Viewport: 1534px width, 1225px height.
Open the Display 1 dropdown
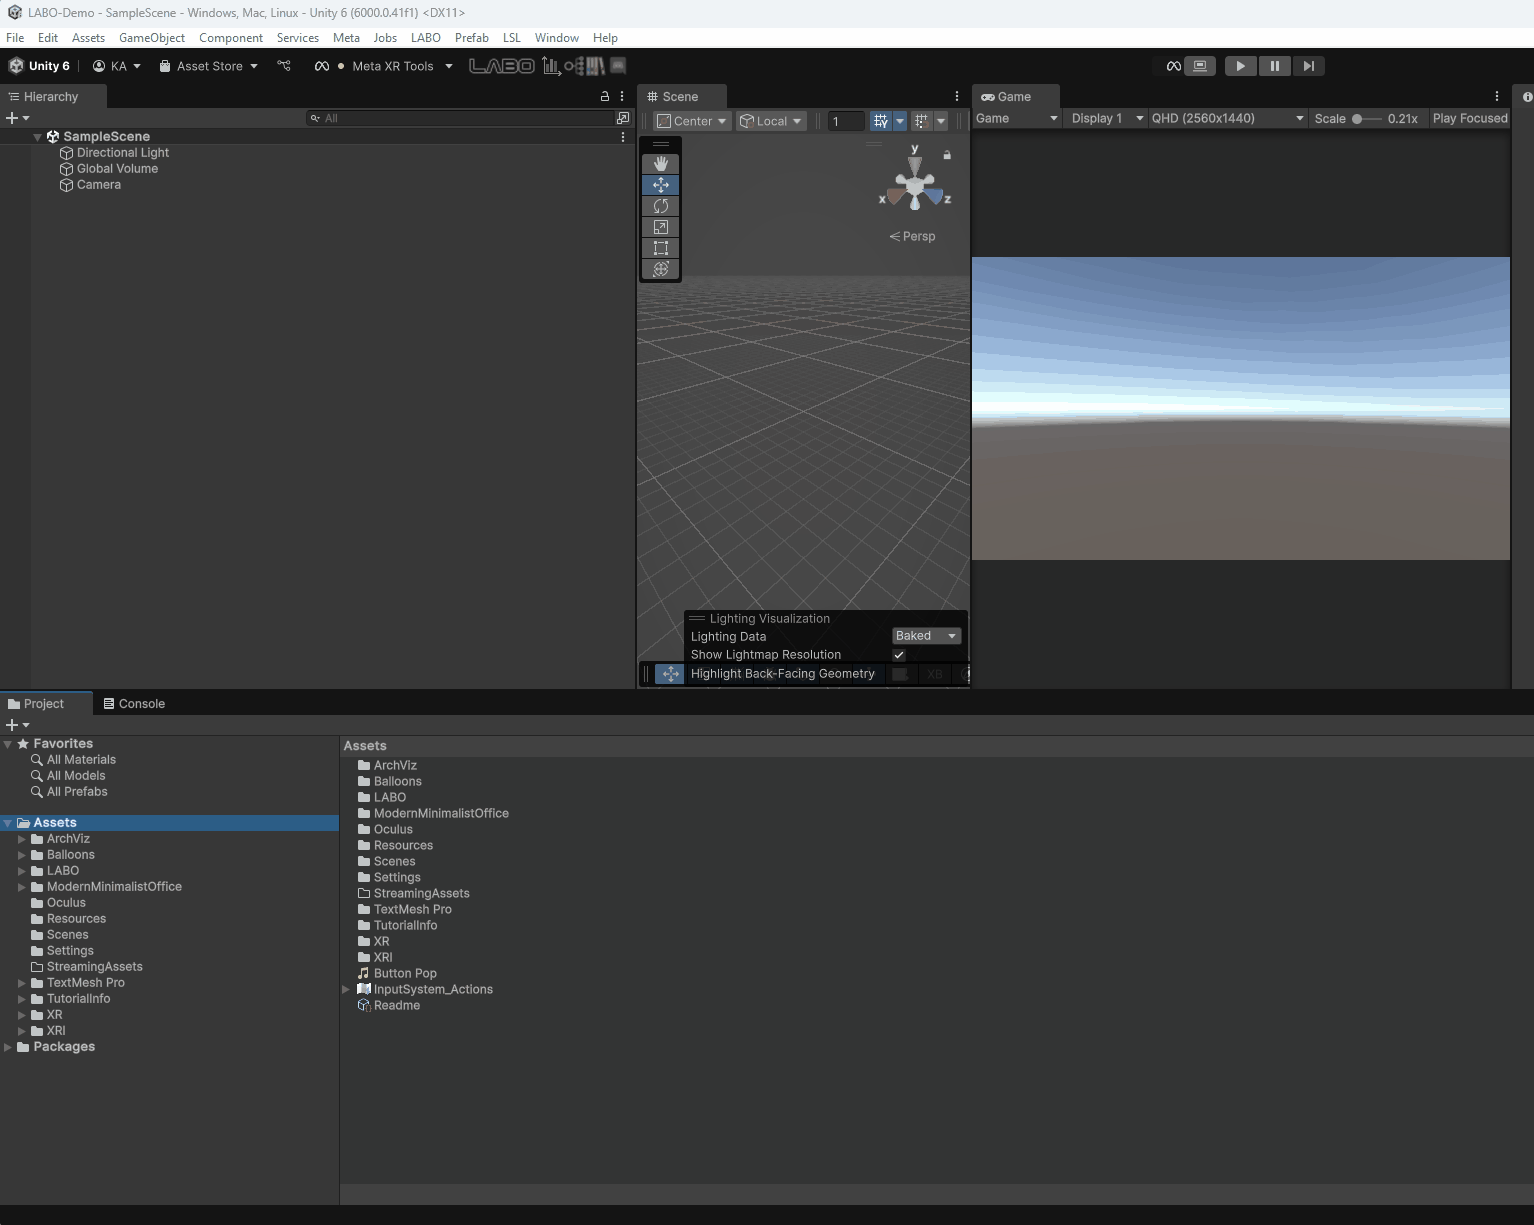pos(1106,118)
